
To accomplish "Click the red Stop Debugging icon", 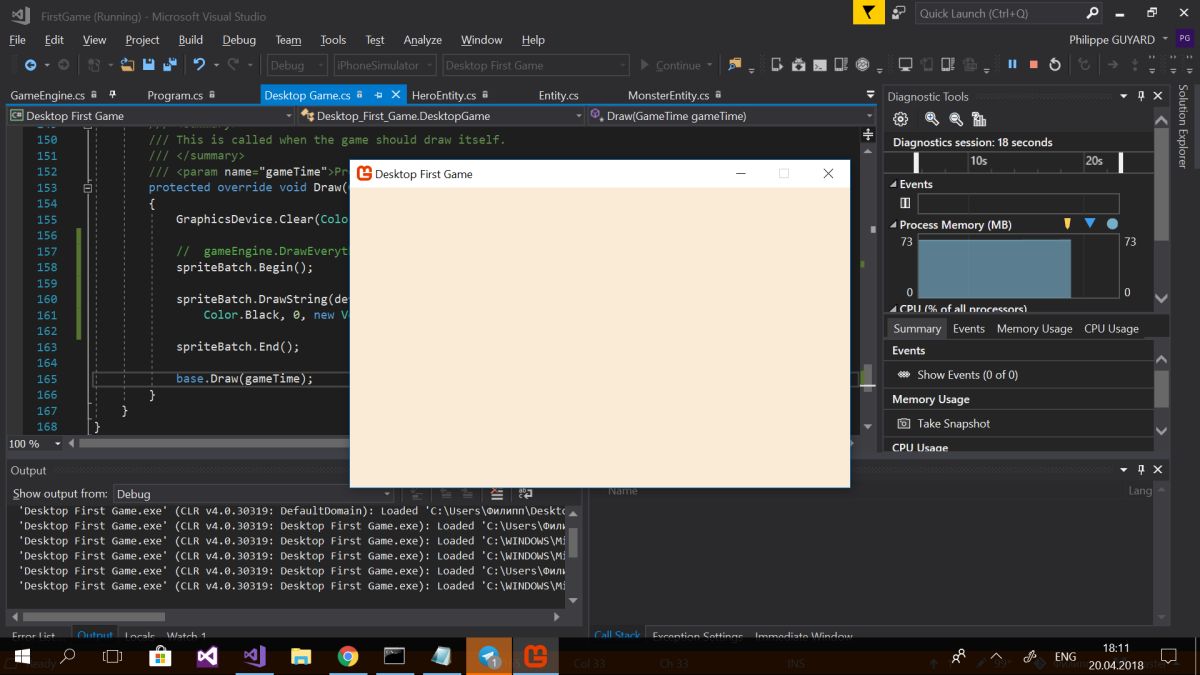I will click(x=1033, y=65).
